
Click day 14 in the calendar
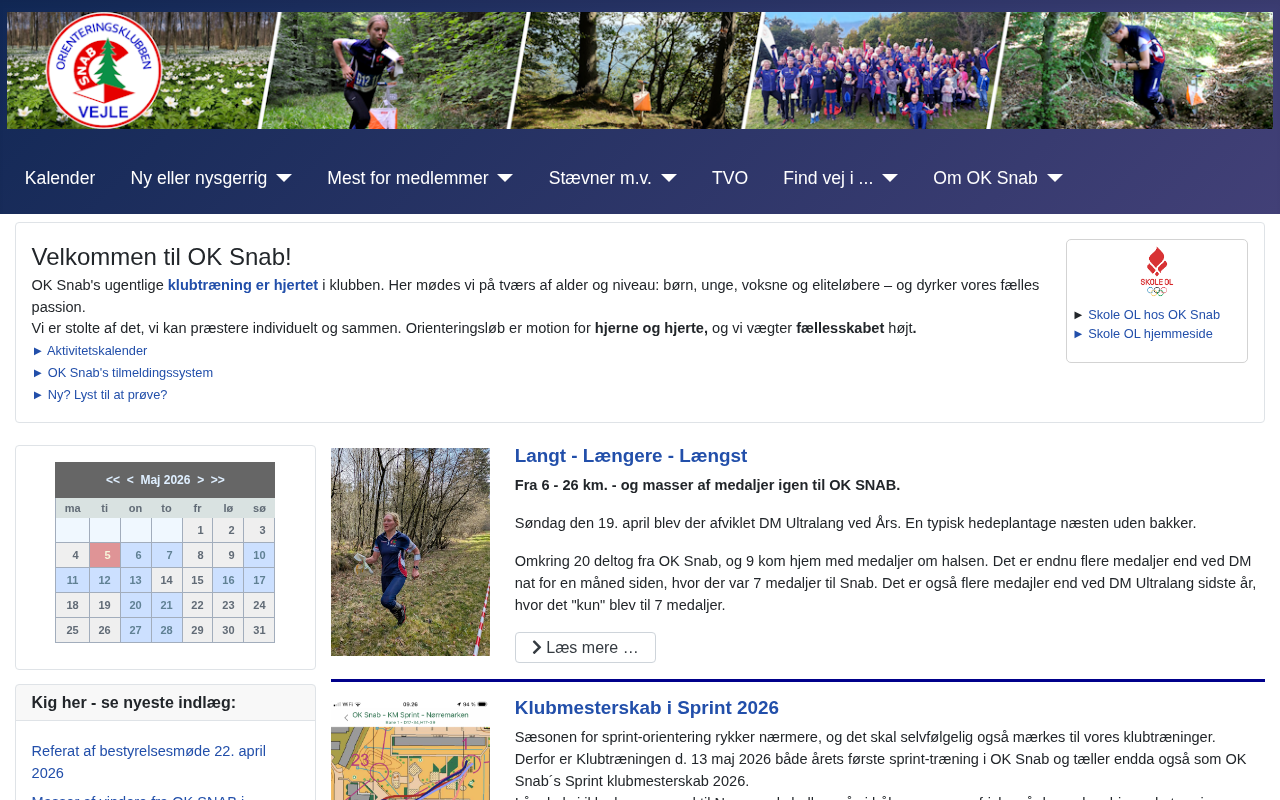pos(167,580)
